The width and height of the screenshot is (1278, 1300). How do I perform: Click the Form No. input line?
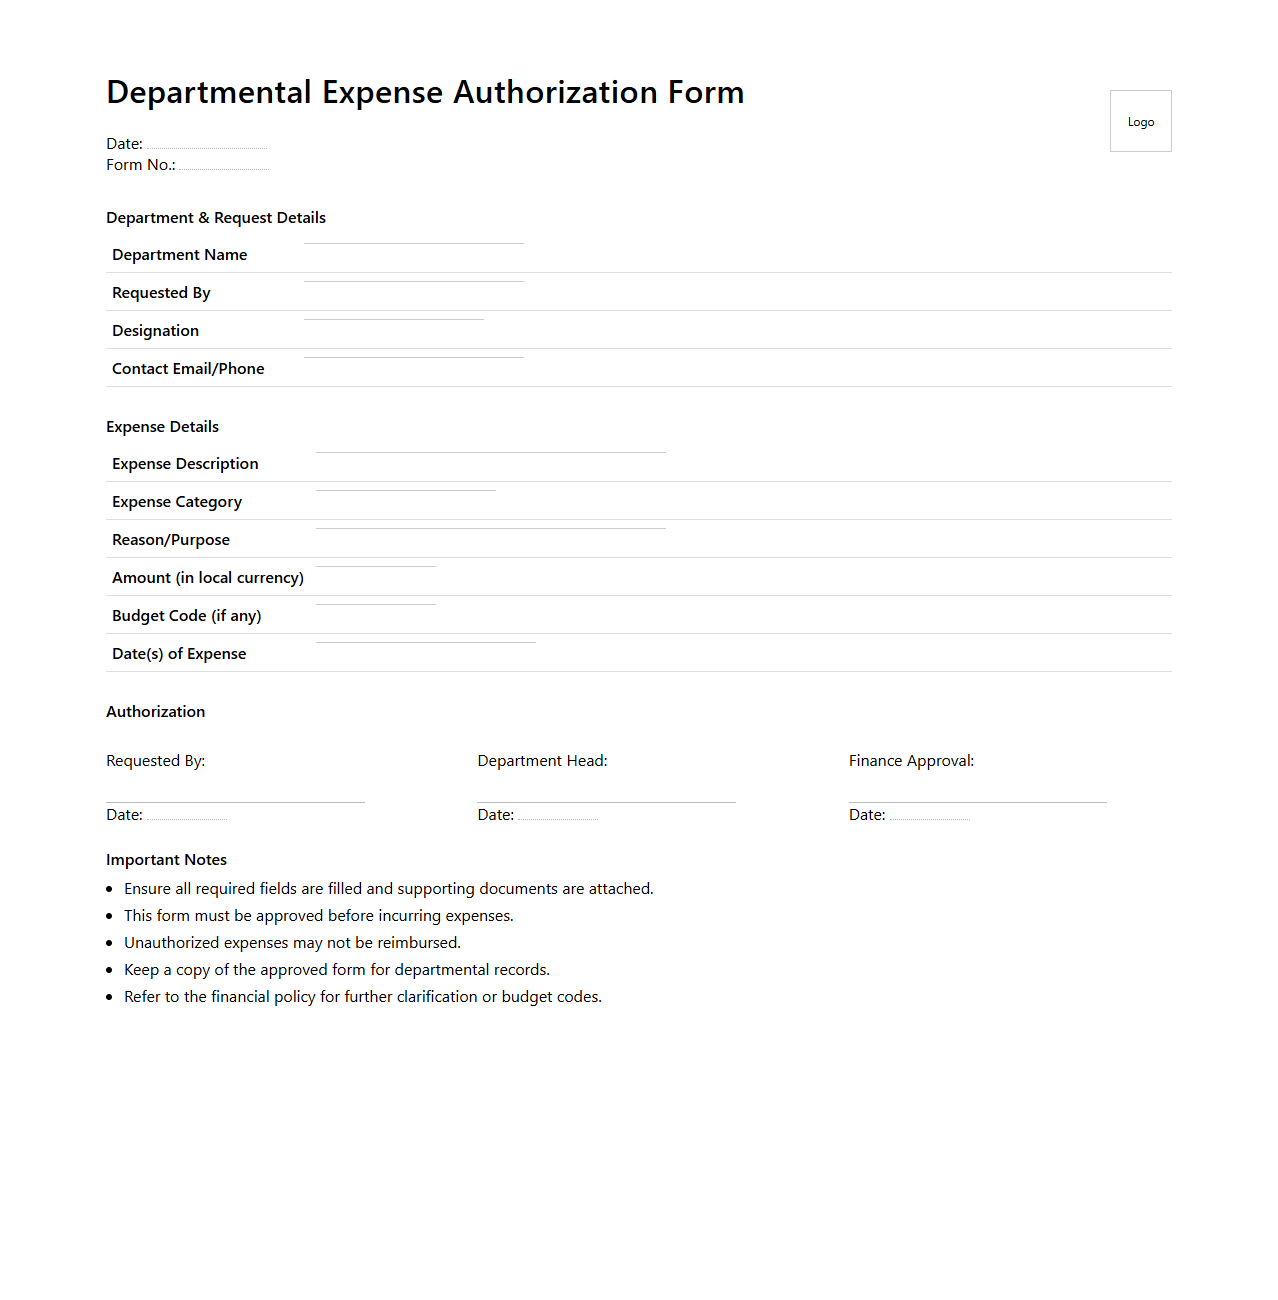(x=224, y=164)
